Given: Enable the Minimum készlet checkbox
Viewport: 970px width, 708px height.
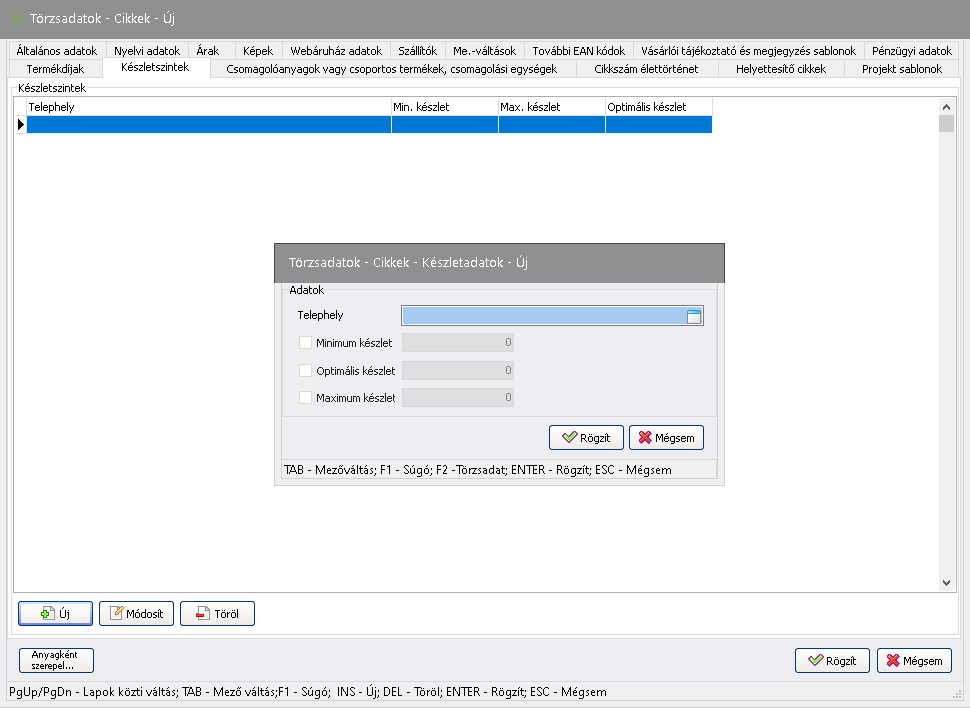Looking at the screenshot, I should point(306,343).
